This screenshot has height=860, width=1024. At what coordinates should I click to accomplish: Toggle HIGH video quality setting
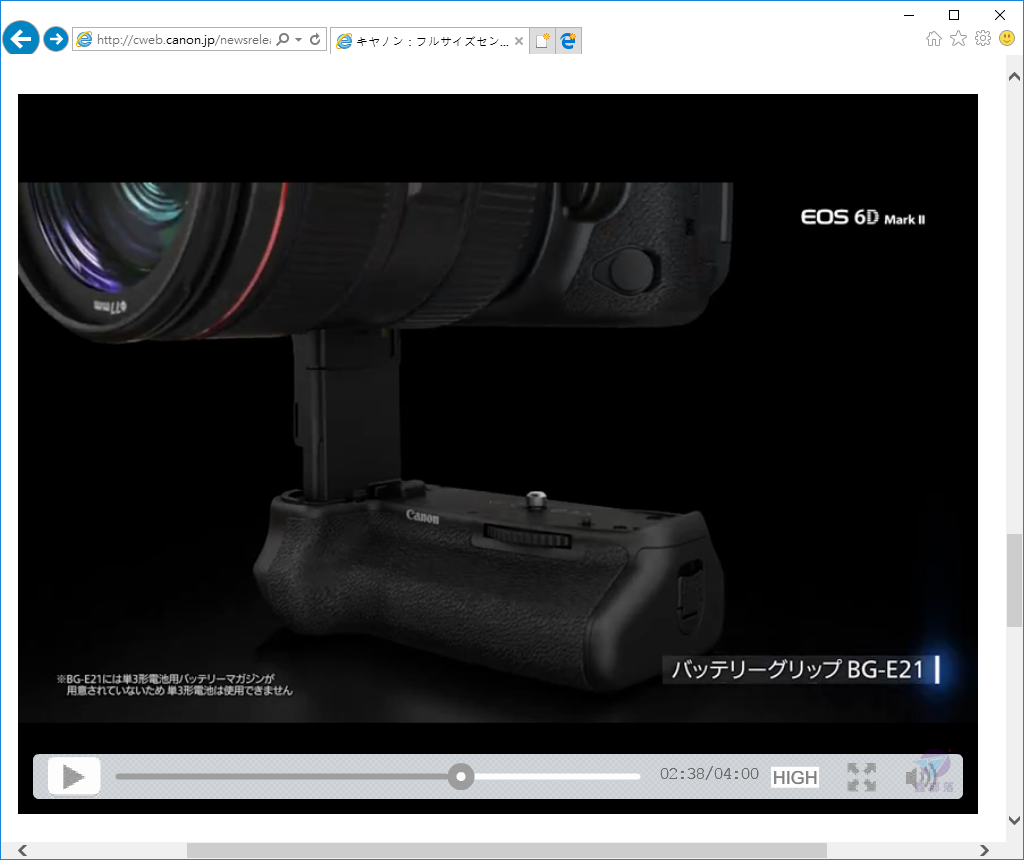[795, 777]
